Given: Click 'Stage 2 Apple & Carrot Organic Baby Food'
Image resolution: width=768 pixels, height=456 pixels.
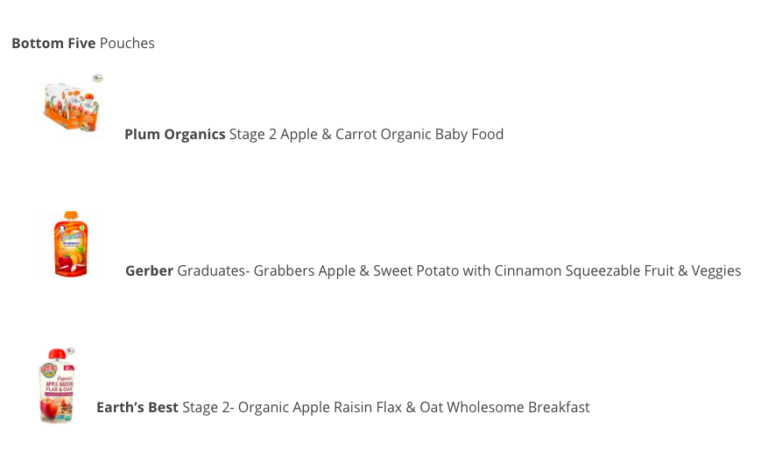Looking at the screenshot, I should coord(366,134).
